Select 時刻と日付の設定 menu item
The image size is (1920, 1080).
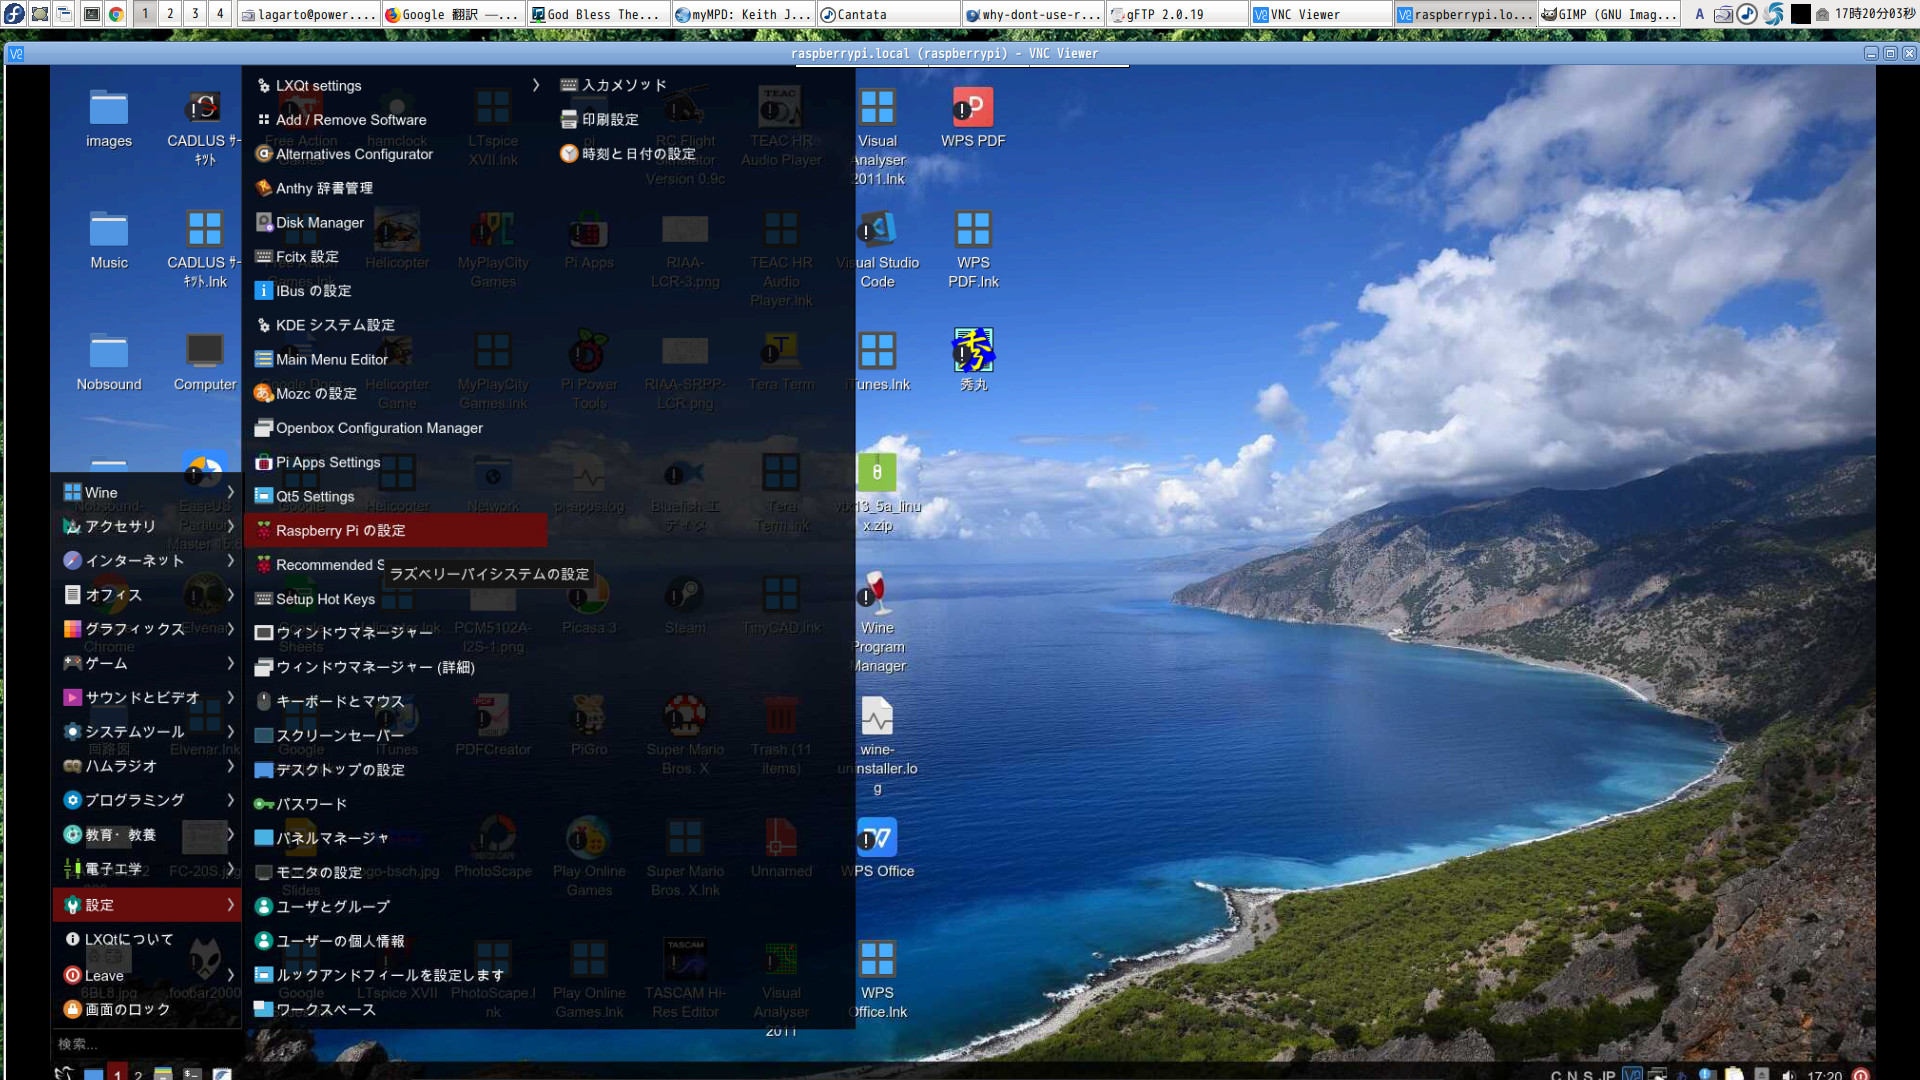click(637, 154)
